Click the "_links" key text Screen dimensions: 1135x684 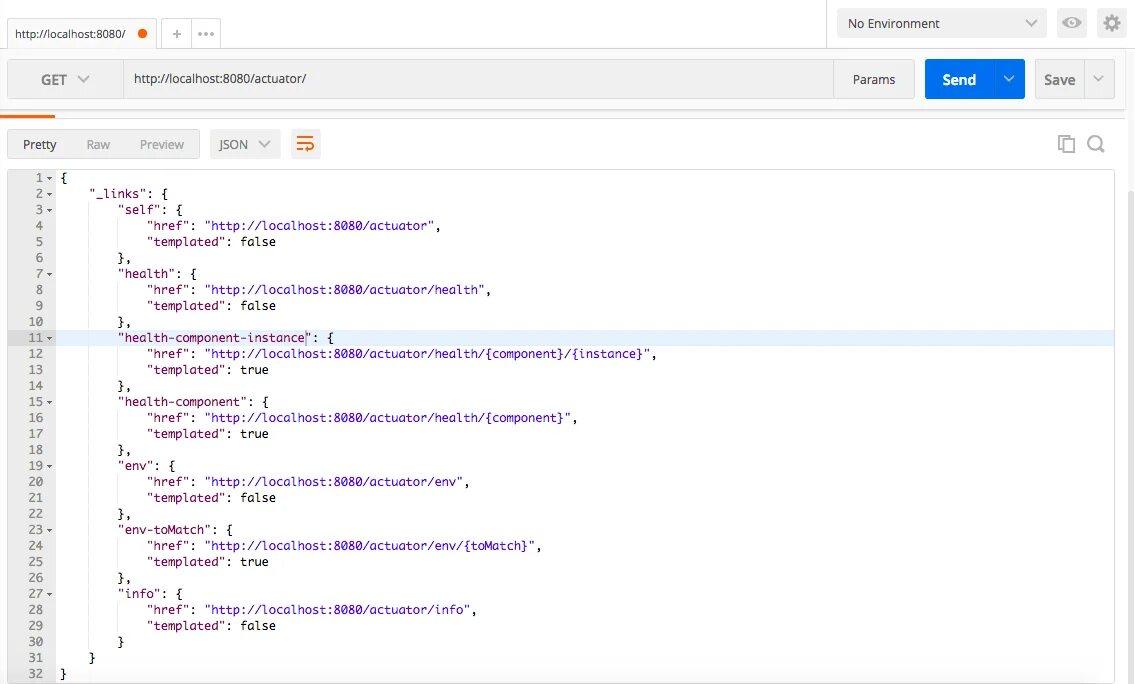(x=118, y=194)
